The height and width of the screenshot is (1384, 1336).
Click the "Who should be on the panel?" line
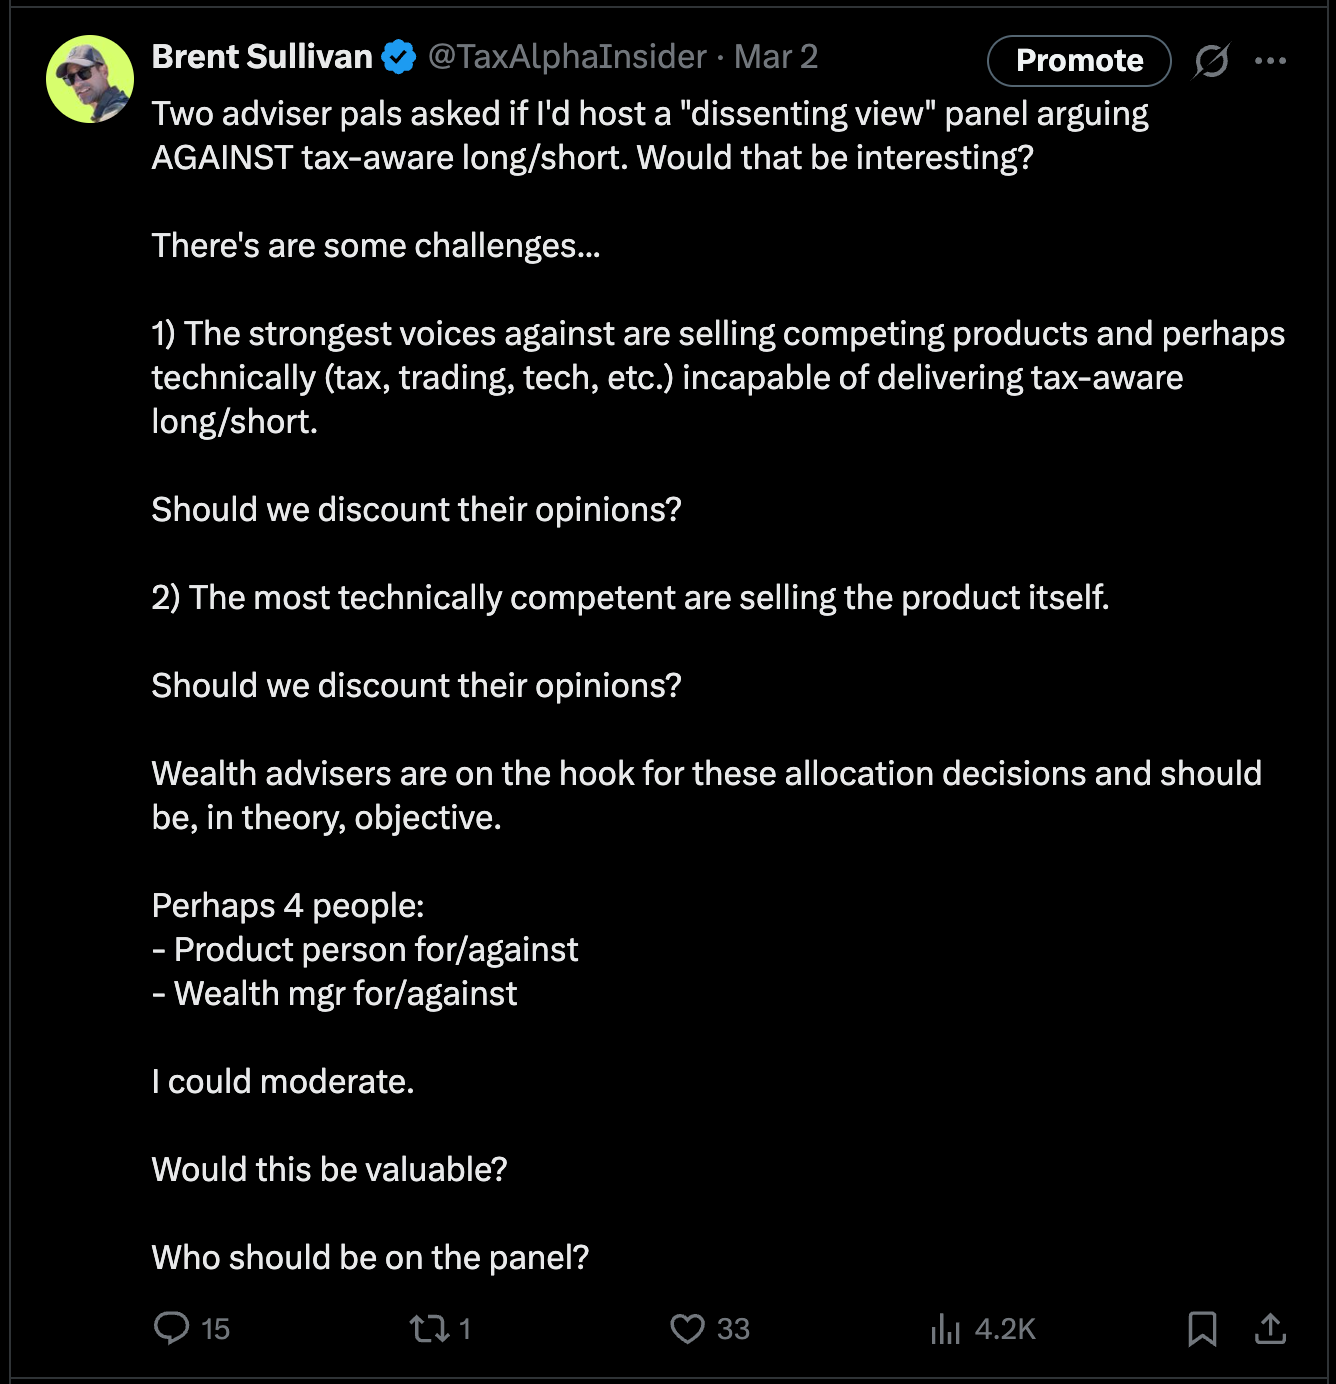coord(370,1257)
